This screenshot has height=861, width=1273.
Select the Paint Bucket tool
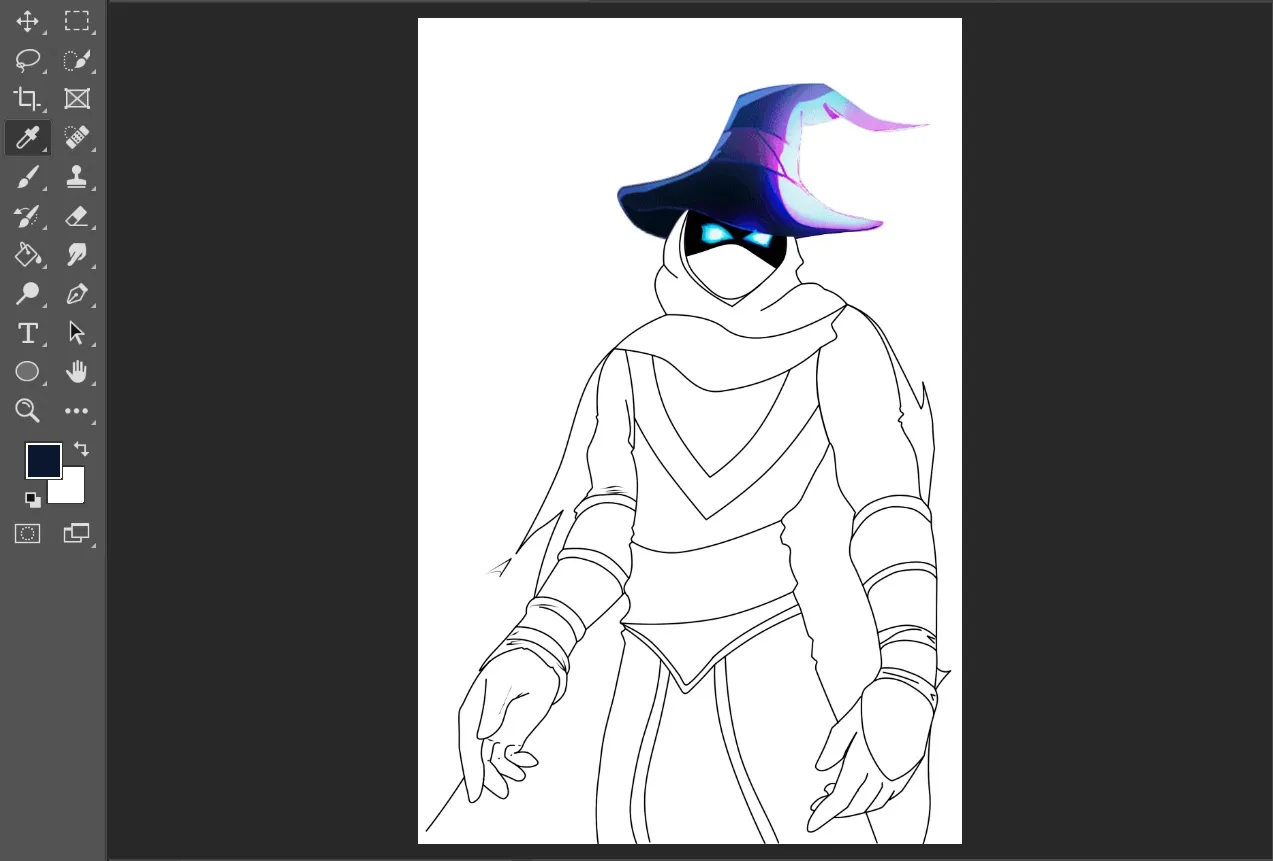click(27, 255)
